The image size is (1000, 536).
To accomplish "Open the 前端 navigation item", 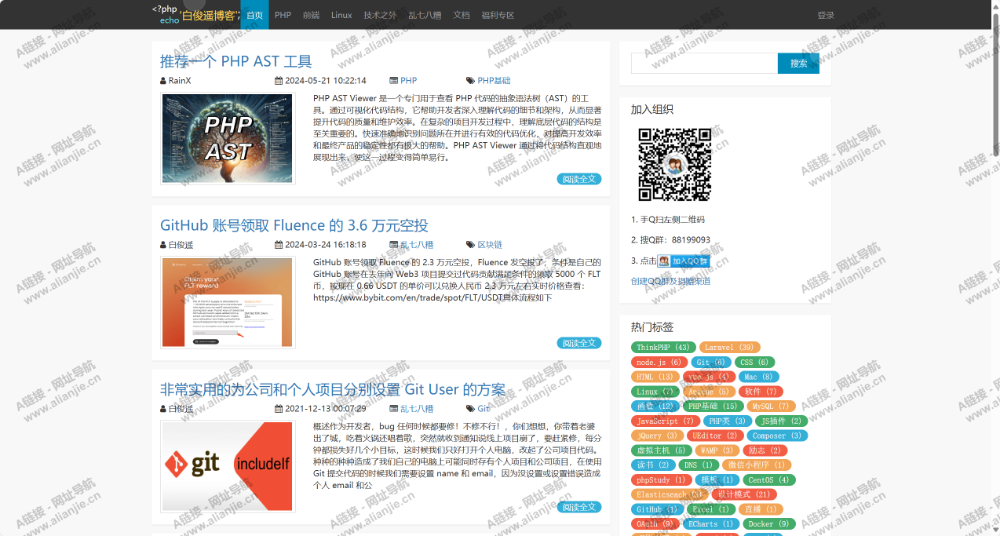I will [311, 15].
